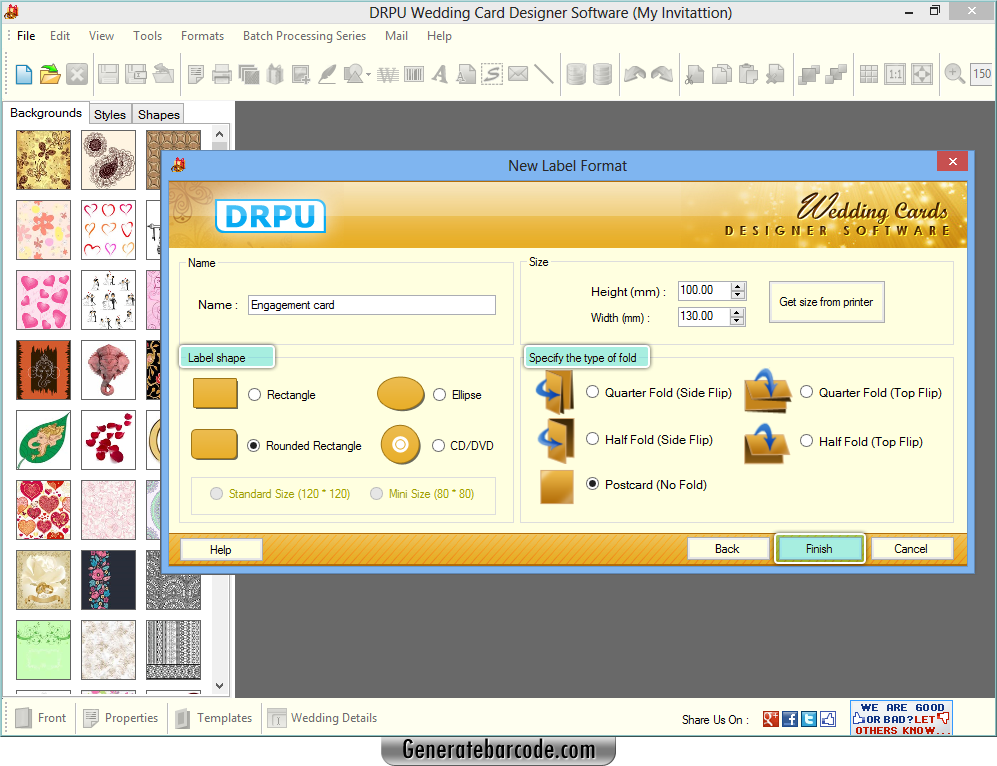The height and width of the screenshot is (766, 997).
Task: Select the pink hearts background thumbnail
Action: (x=43, y=299)
